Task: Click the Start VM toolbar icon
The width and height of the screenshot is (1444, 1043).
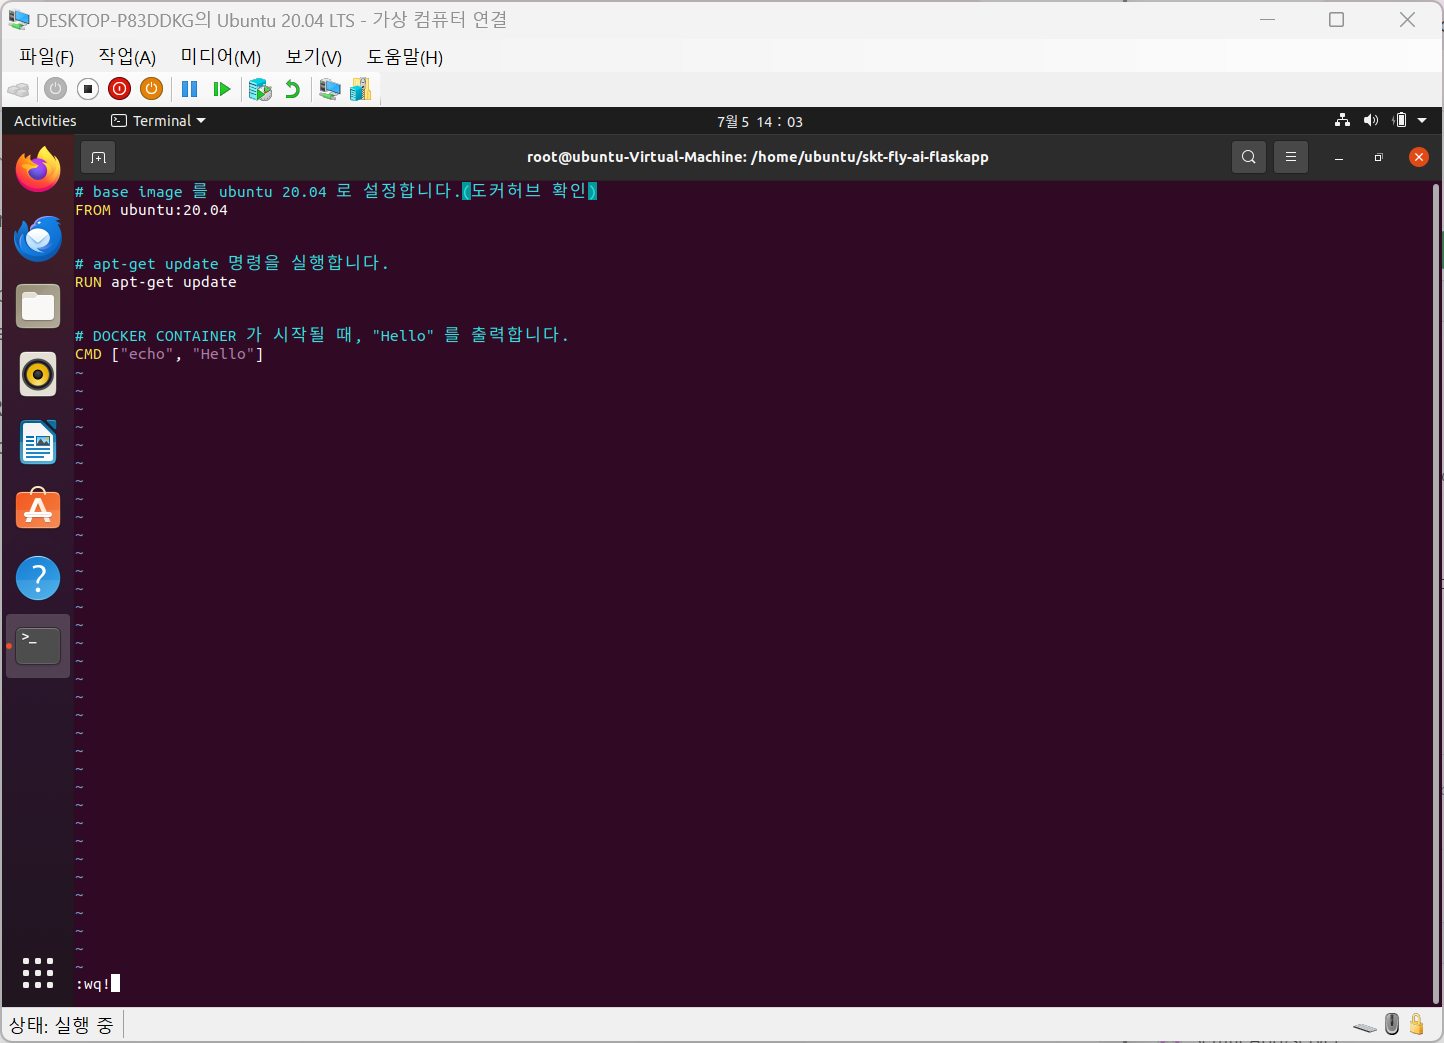Action: point(55,89)
